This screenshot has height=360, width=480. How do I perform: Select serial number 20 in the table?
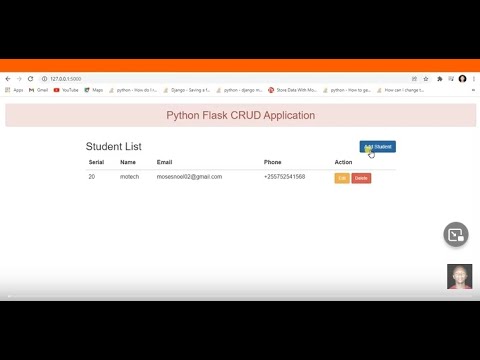tap(92, 177)
